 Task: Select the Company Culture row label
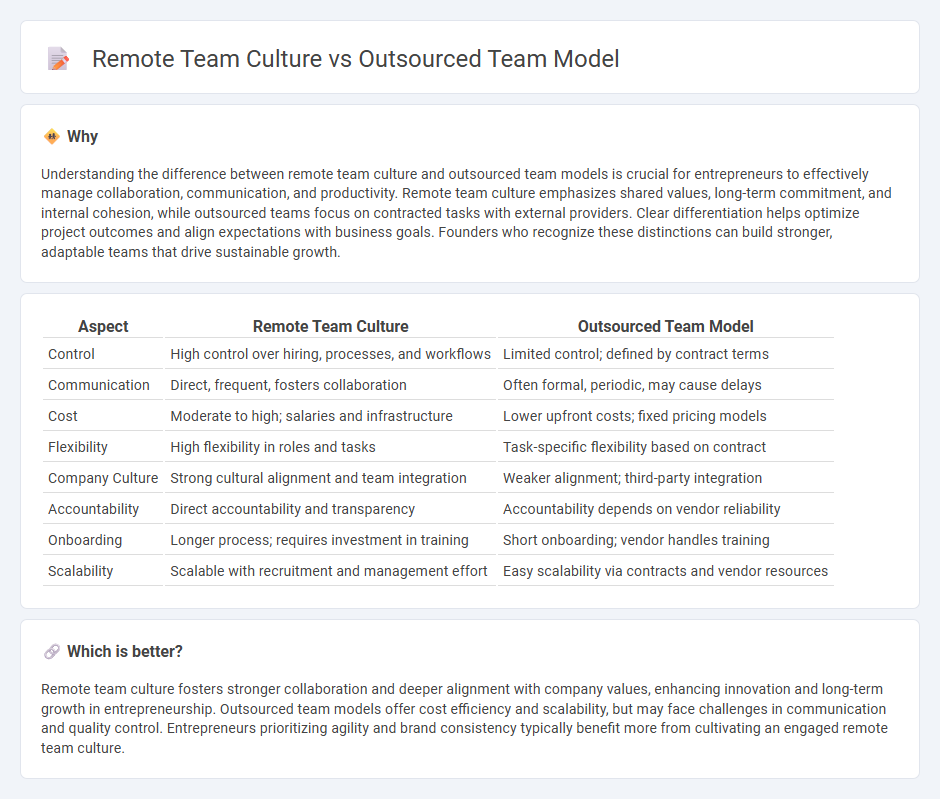[x=103, y=478]
